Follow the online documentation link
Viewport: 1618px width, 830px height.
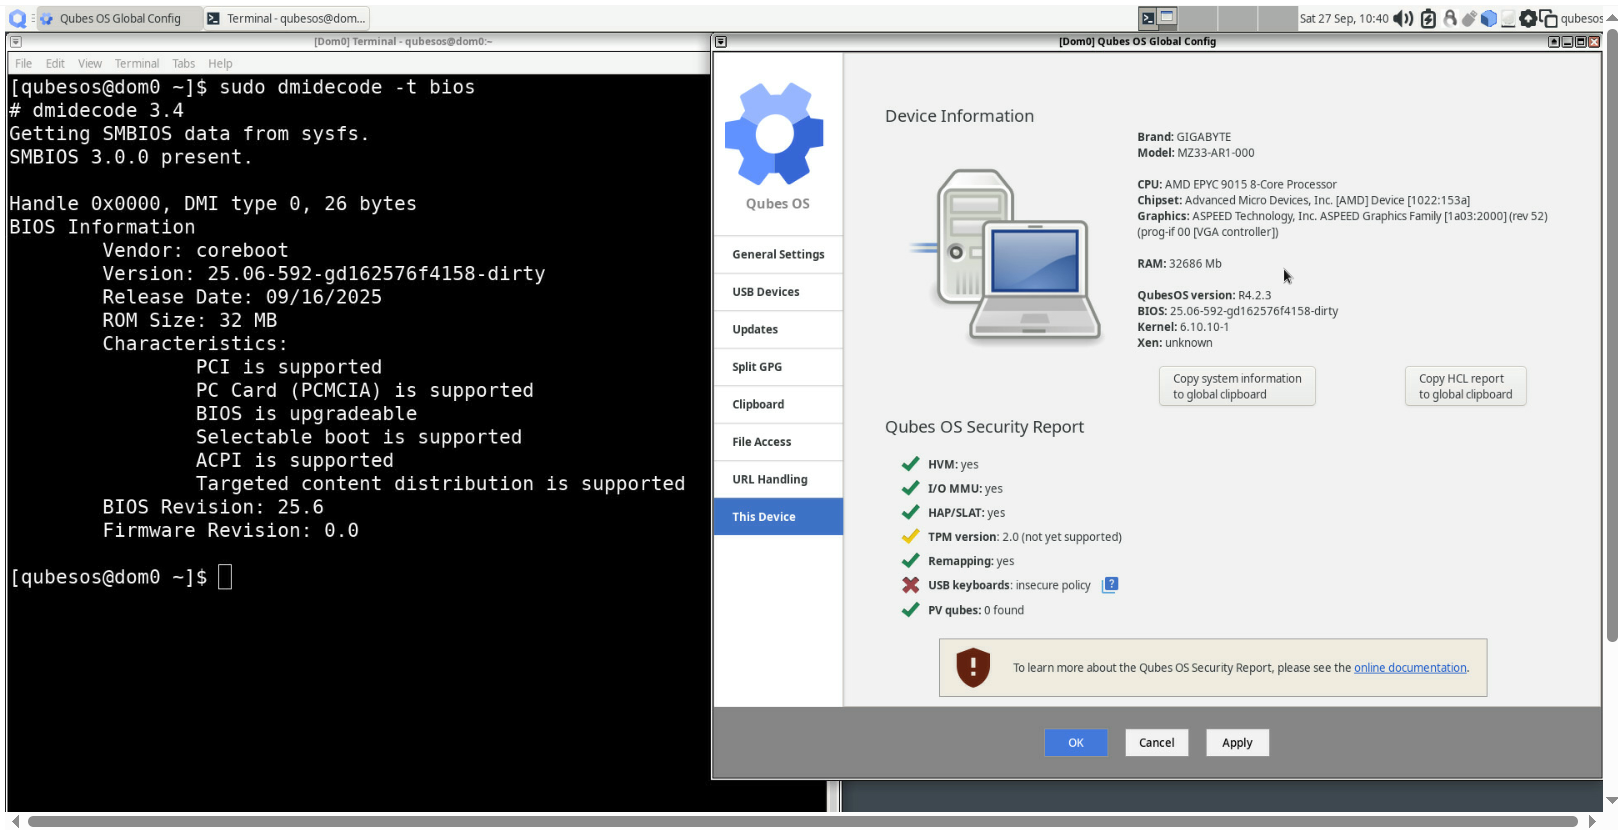pyautogui.click(x=1410, y=668)
